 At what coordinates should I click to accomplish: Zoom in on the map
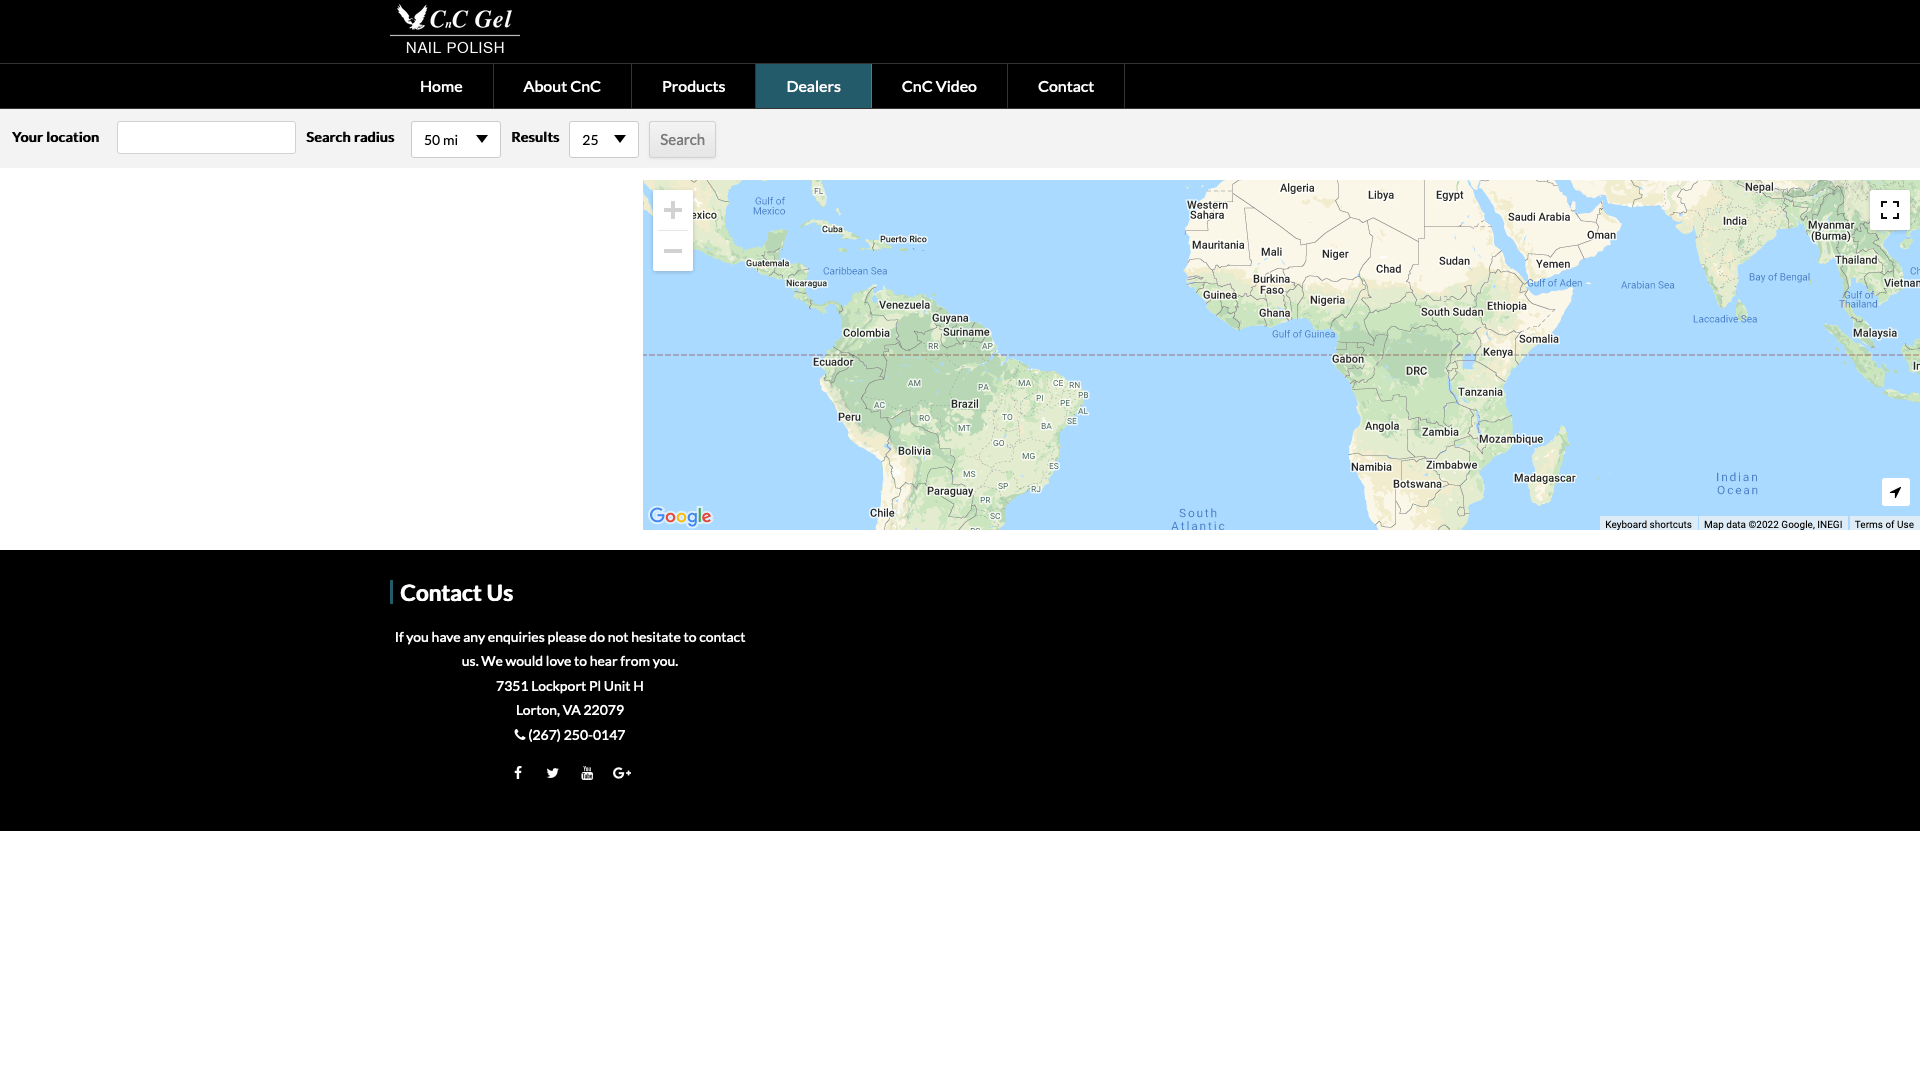673,210
